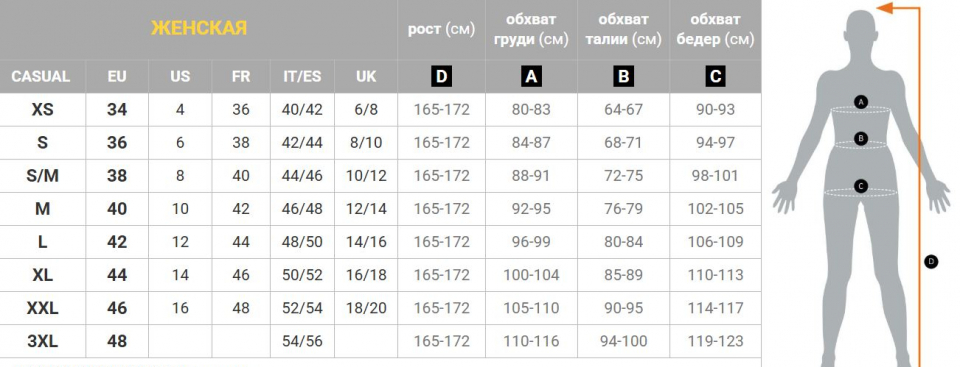960x367 pixels.
Task: Click the A marker on the figure's chest
Action: click(861, 102)
